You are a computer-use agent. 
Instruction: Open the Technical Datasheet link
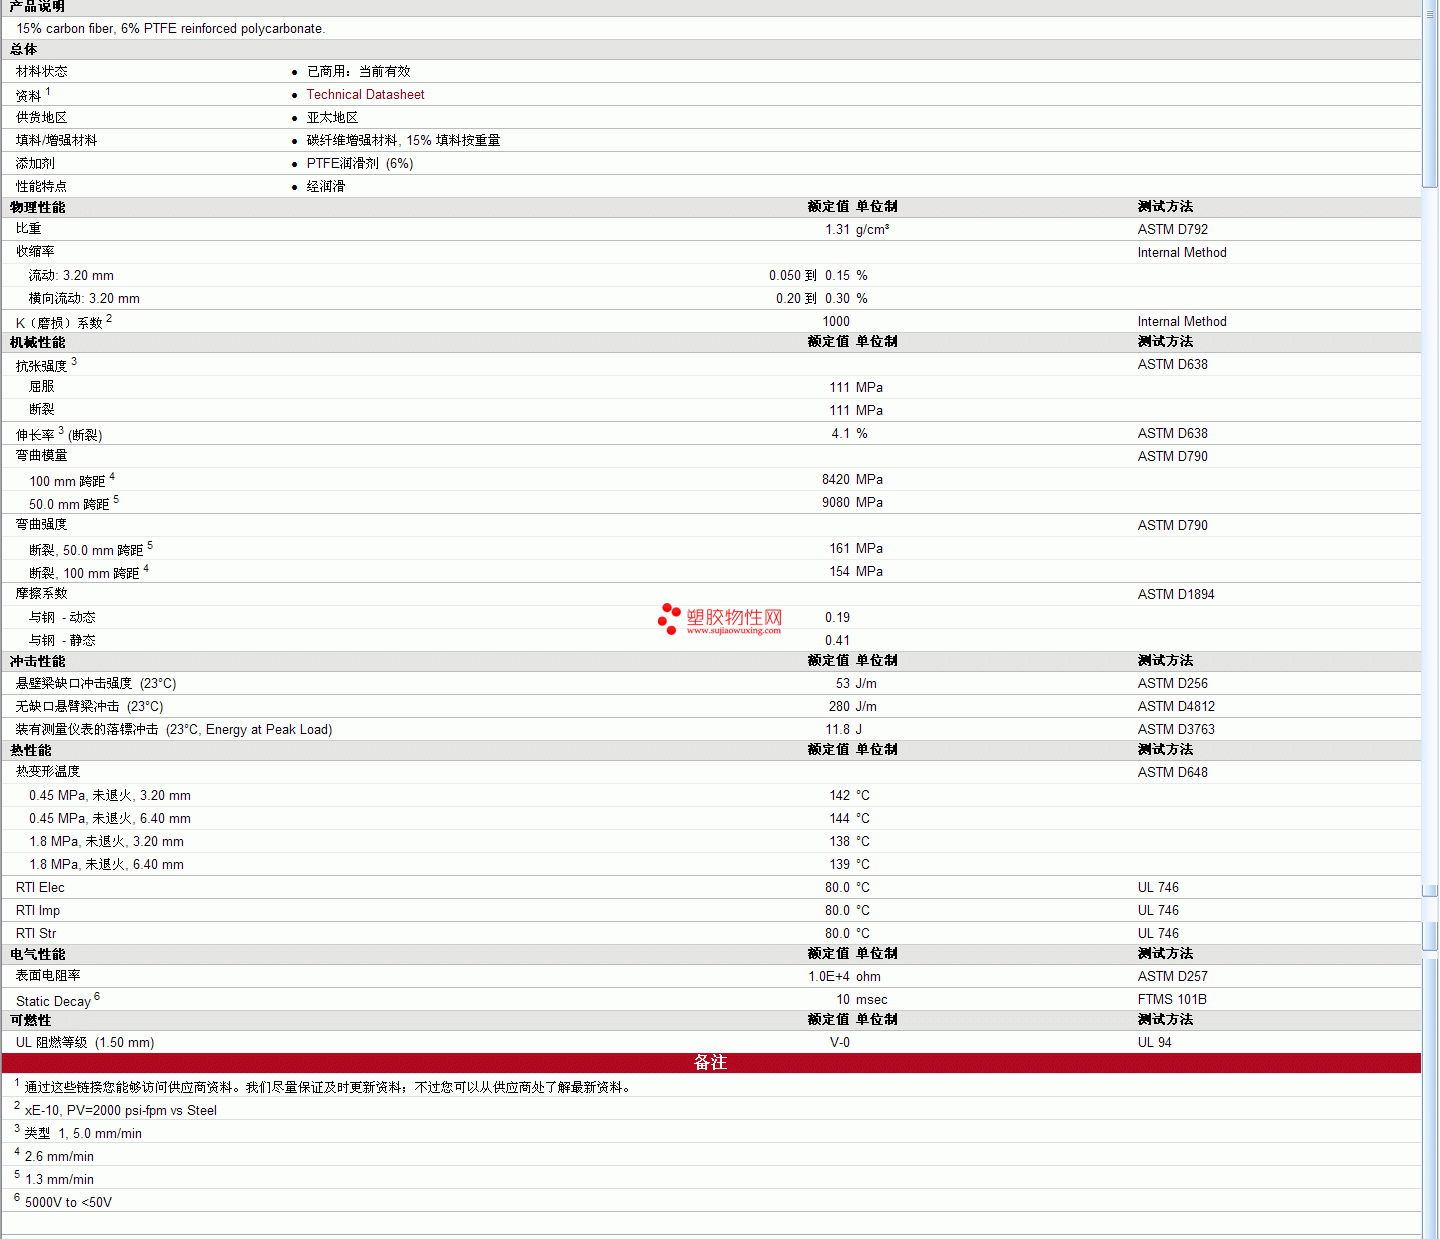(x=365, y=95)
